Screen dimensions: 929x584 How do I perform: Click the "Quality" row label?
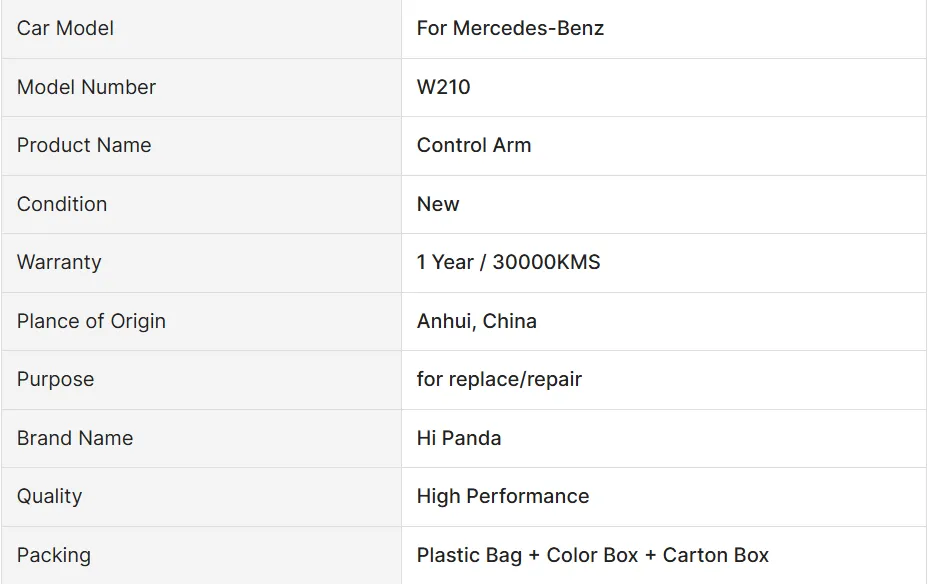49,496
